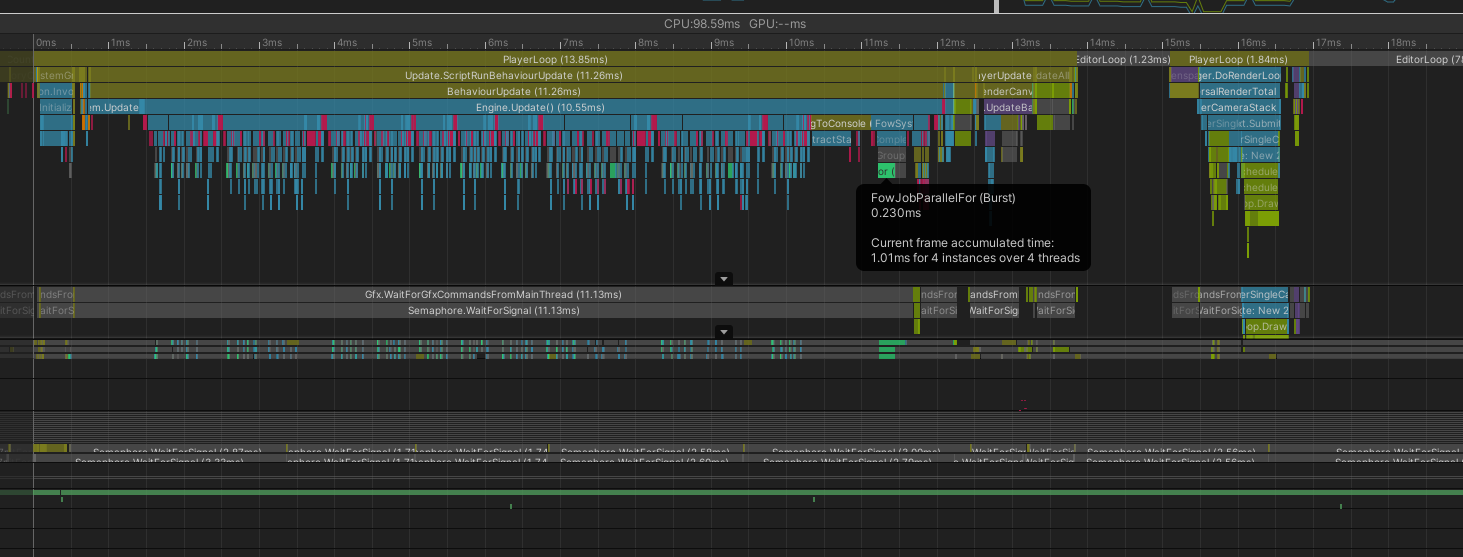Collapse main thread section with upper arrow
This screenshot has height=557, width=1463.
(725, 279)
